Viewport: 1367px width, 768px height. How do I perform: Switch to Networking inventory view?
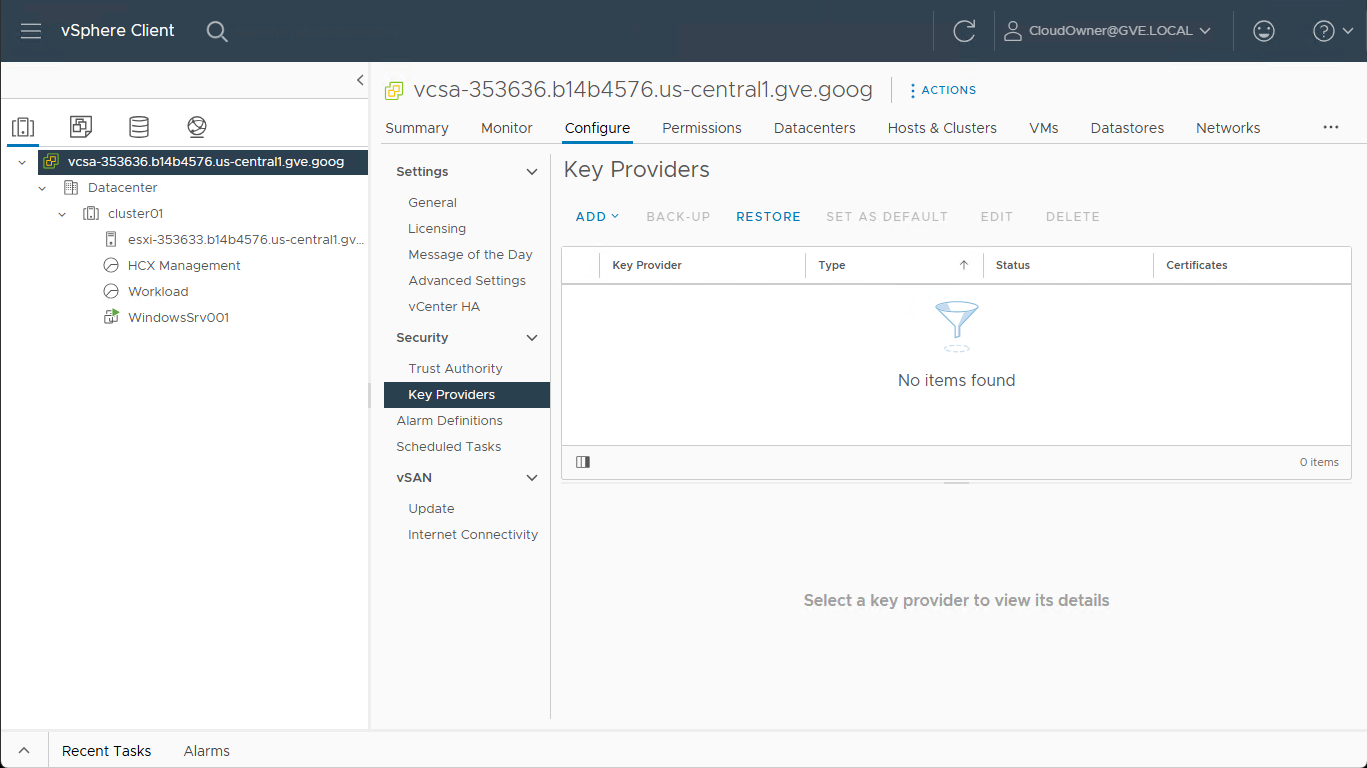pyautogui.click(x=197, y=126)
